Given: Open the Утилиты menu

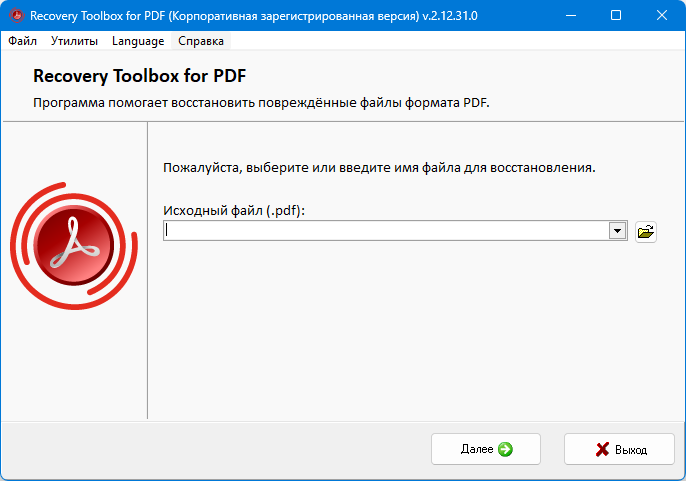Looking at the screenshot, I should coord(74,41).
